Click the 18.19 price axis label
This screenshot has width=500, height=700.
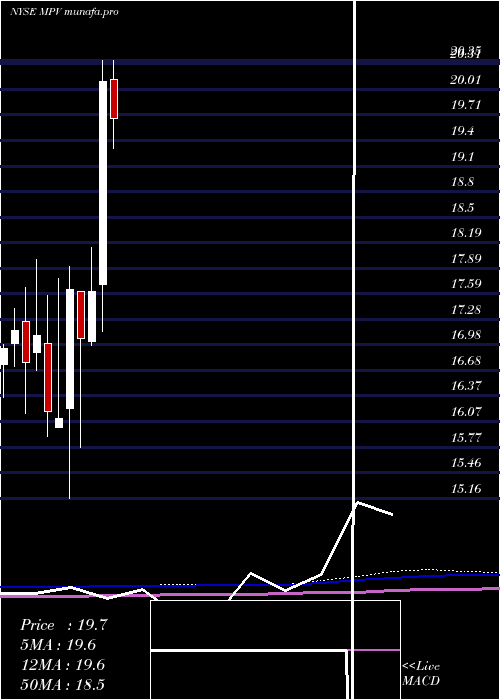point(466,233)
